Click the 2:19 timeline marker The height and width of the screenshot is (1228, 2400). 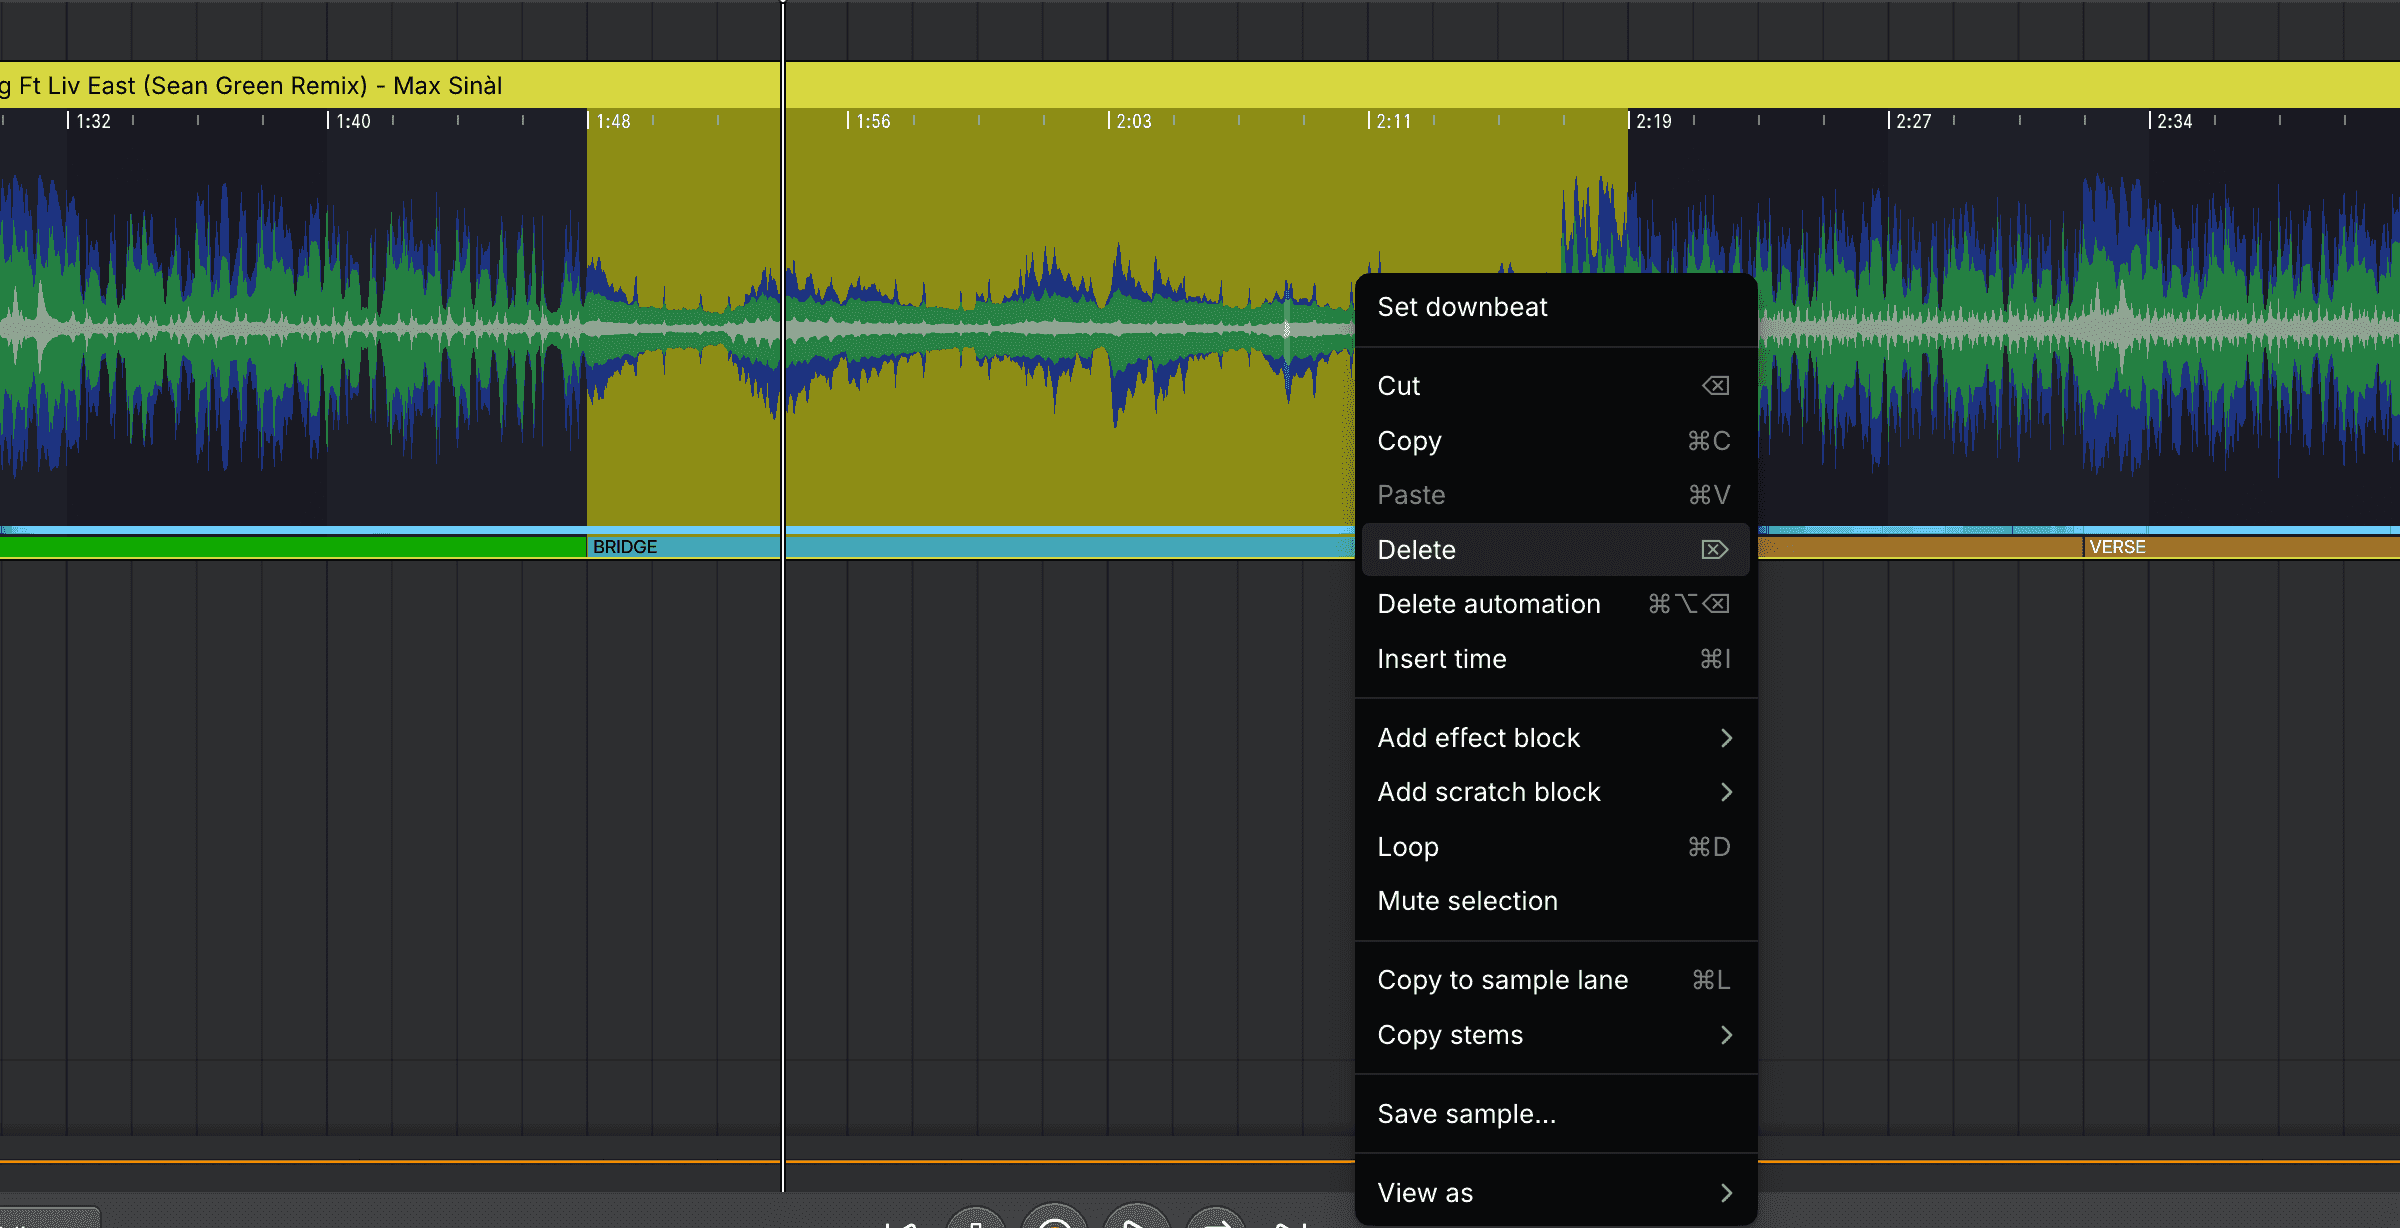point(1654,121)
